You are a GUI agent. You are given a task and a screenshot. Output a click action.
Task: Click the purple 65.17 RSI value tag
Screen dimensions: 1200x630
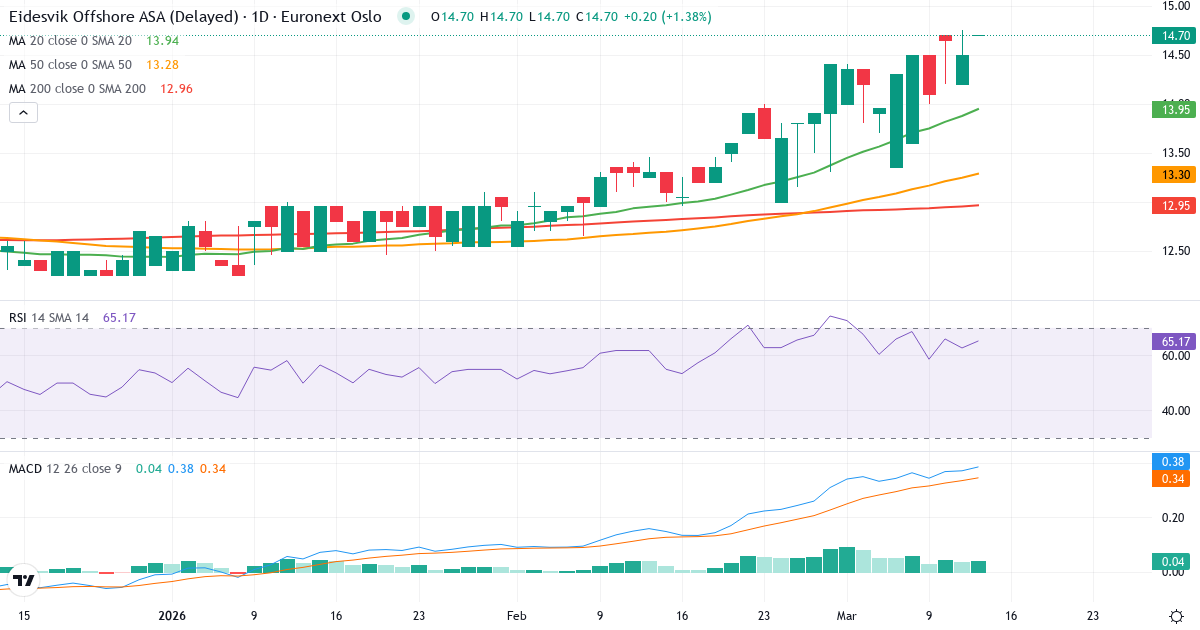(x=1174, y=341)
